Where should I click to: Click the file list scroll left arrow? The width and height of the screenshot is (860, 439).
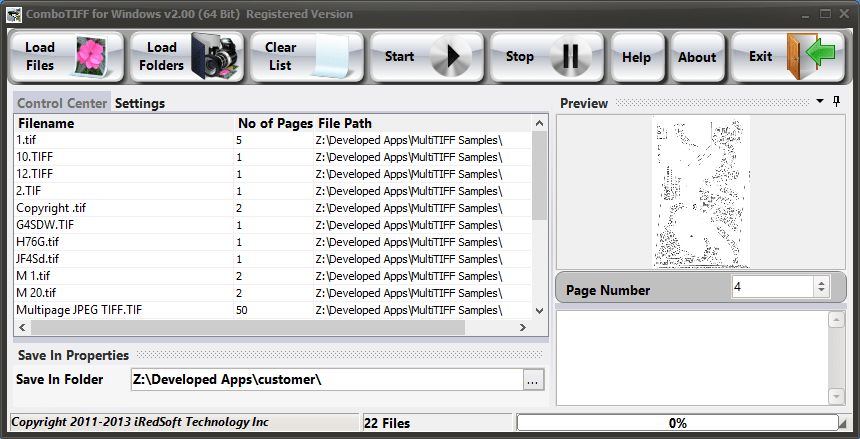pyautogui.click(x=22, y=328)
